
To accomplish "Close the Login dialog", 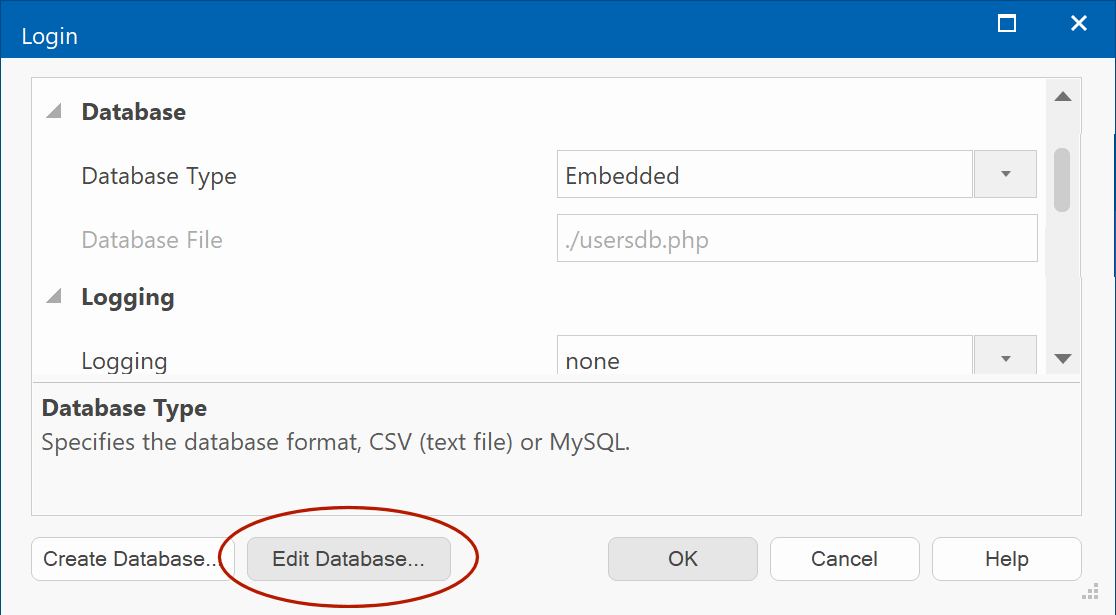I will click(x=1078, y=24).
